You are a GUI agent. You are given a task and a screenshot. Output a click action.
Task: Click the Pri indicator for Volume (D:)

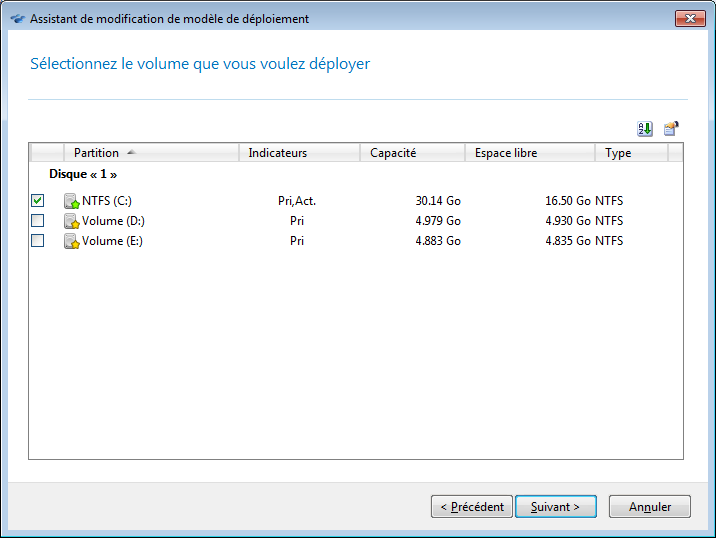click(x=297, y=221)
